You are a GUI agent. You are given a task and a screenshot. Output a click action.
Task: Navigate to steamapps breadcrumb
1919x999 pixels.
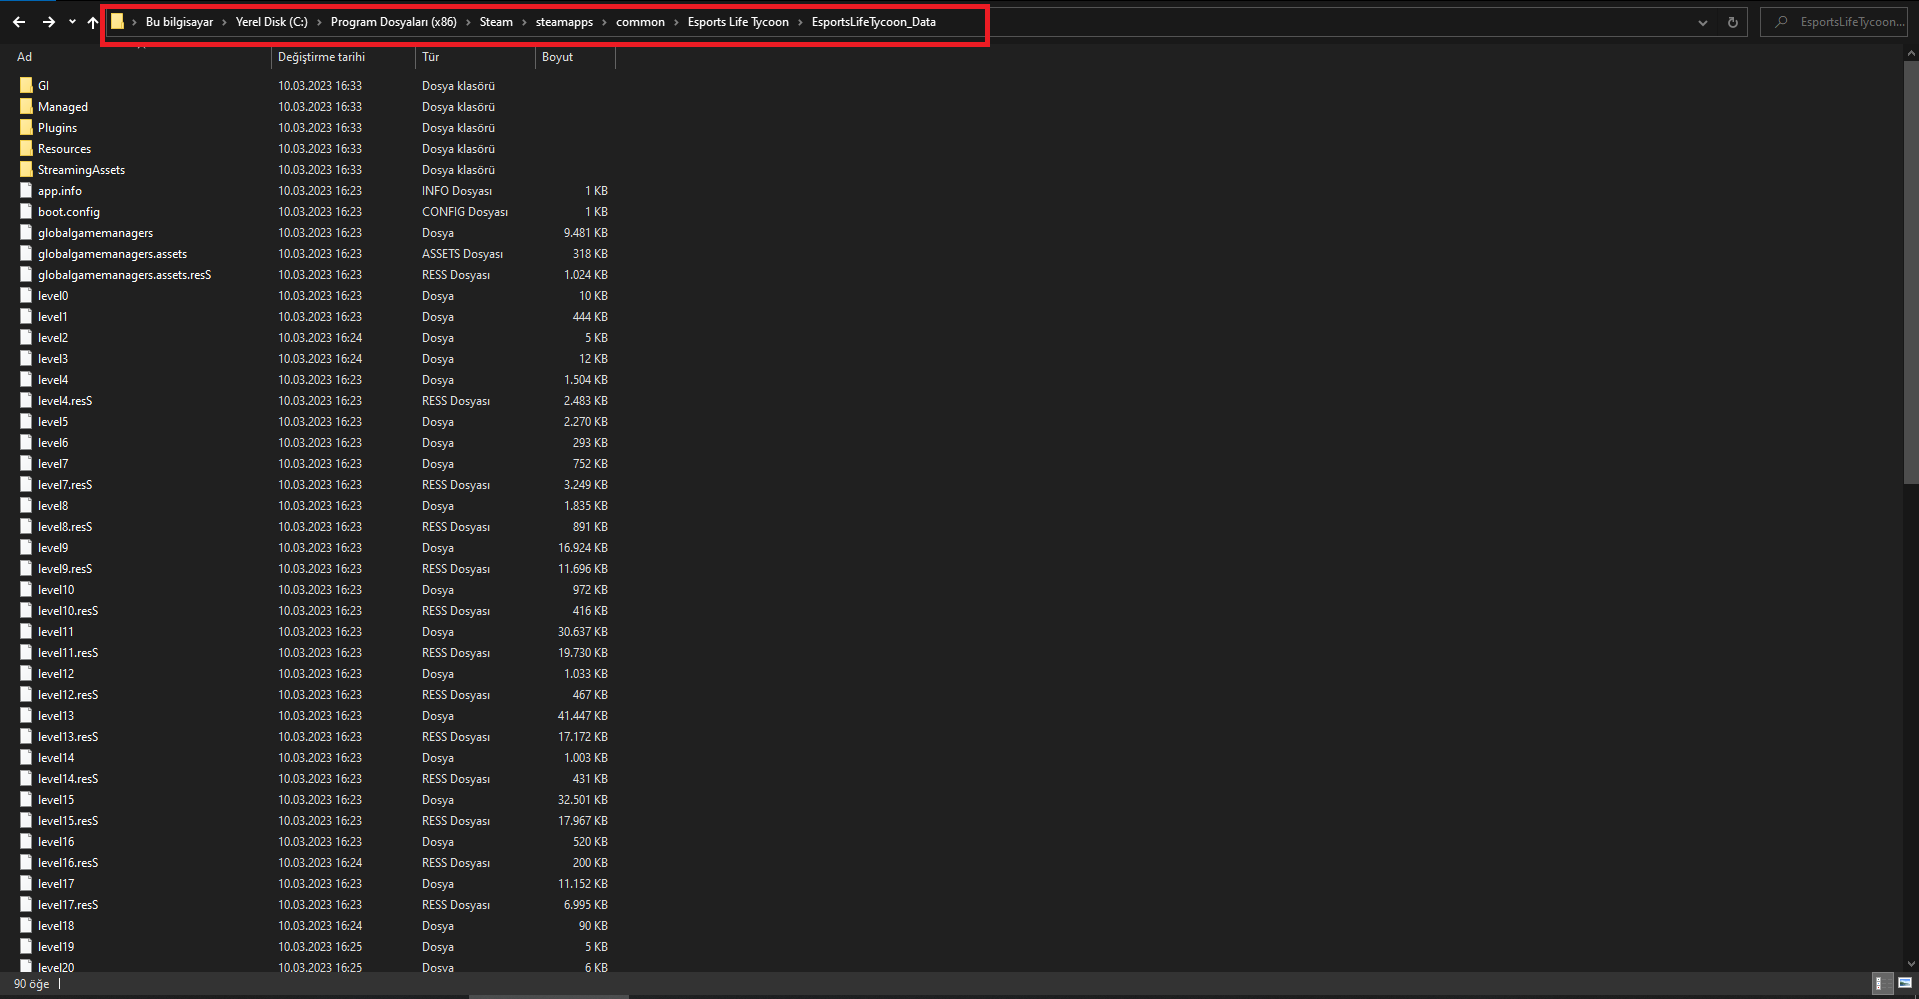(564, 22)
